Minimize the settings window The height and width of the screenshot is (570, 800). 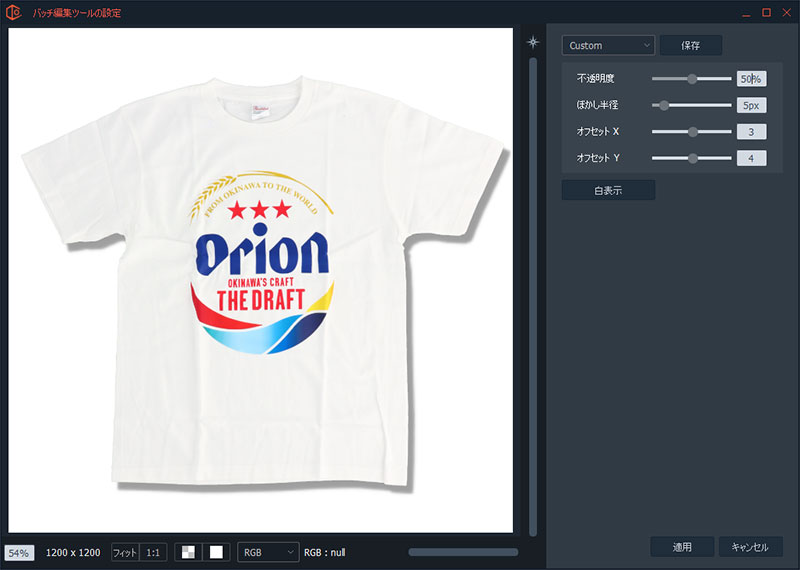coord(745,12)
